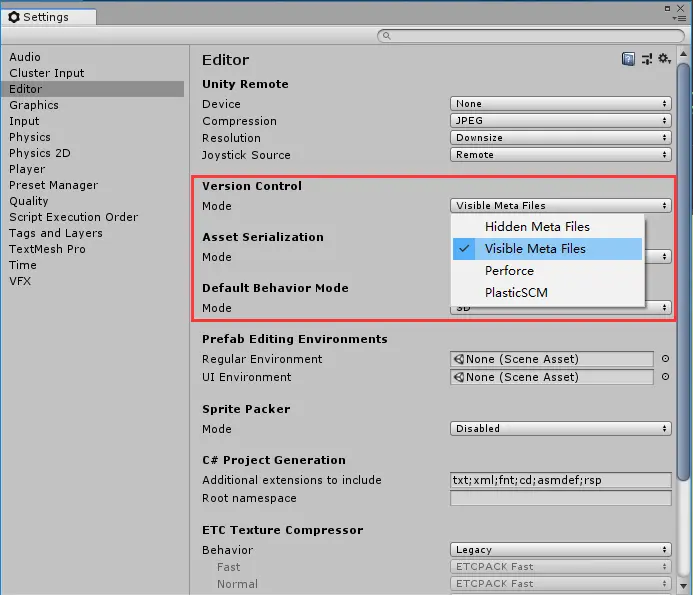The height and width of the screenshot is (595, 693).
Task: Open the Fast ETCPACK Fast dropdown
Action: pyautogui.click(x=560, y=566)
